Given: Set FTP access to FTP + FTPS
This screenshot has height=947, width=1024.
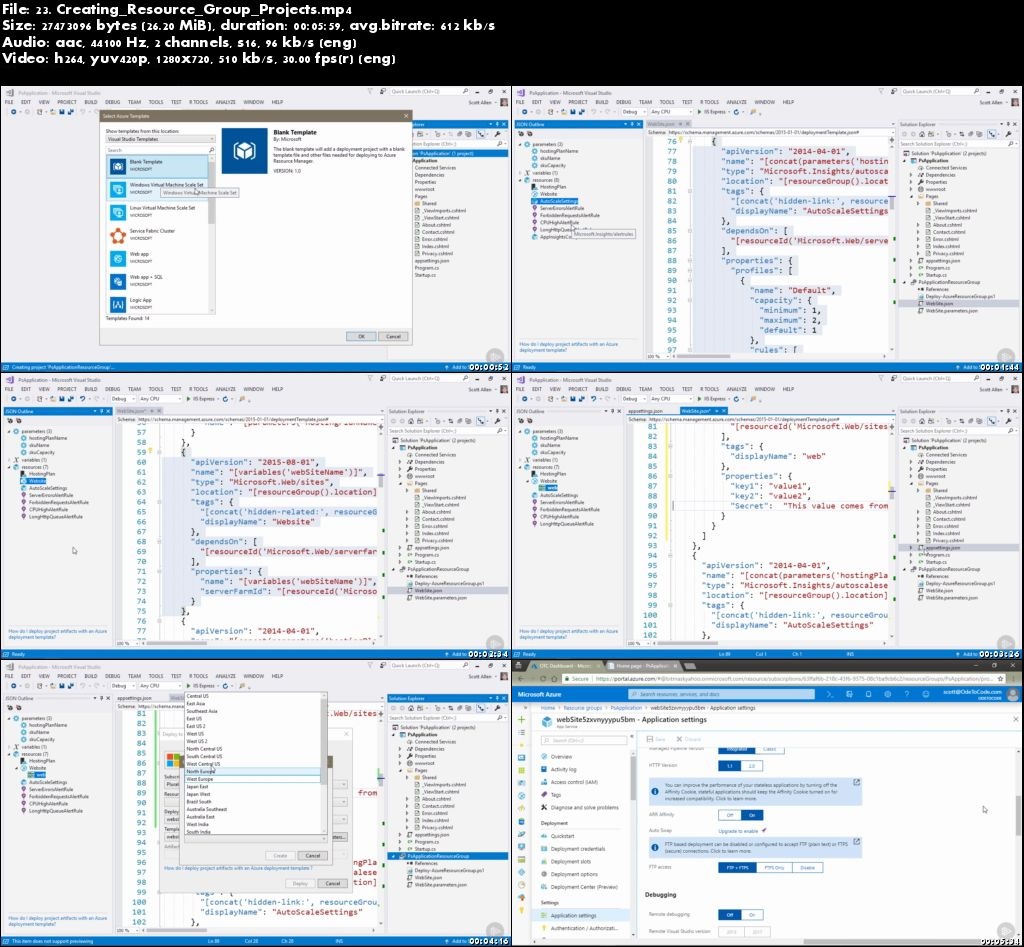Looking at the screenshot, I should pyautogui.click(x=737, y=867).
